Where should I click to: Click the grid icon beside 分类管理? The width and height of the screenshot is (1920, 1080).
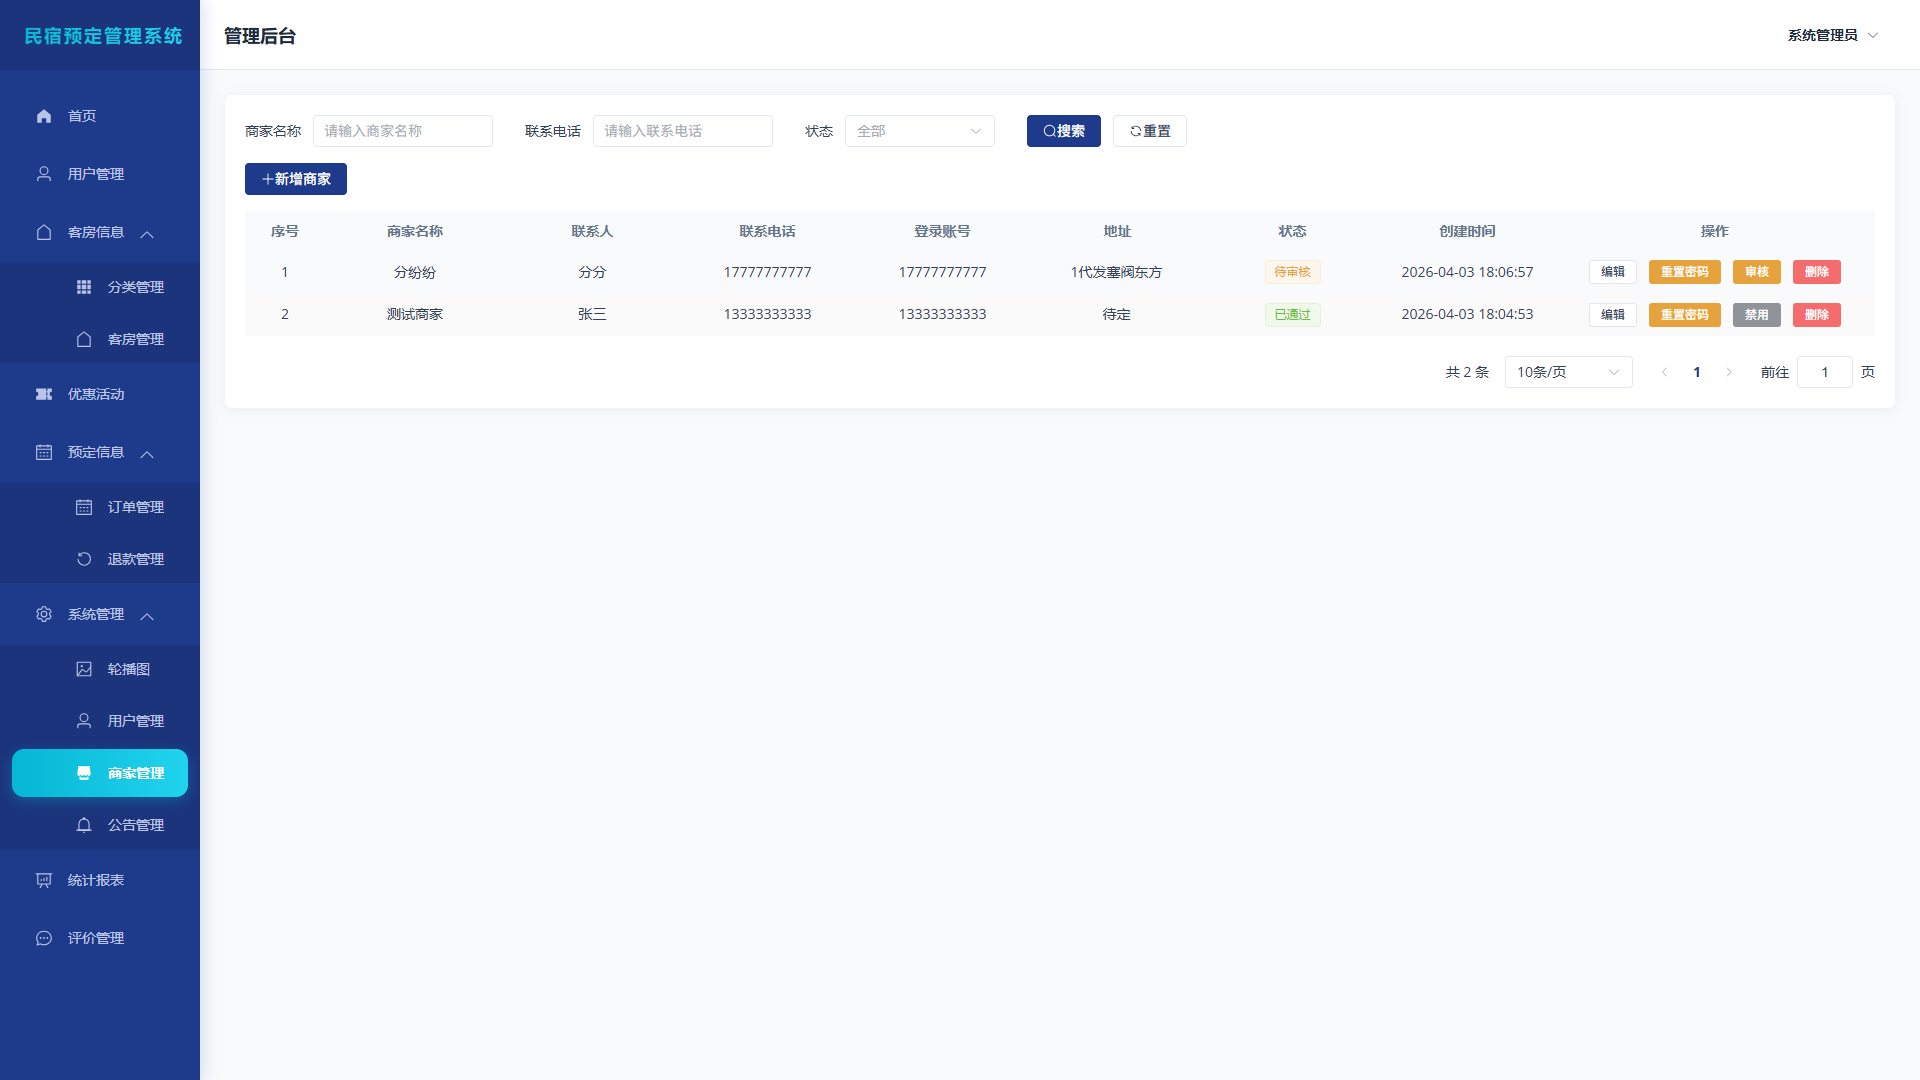tap(84, 287)
